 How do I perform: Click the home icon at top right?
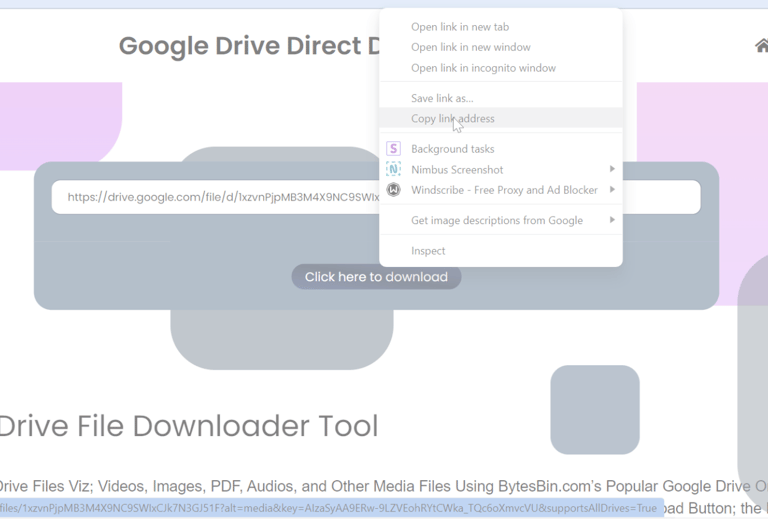point(762,46)
